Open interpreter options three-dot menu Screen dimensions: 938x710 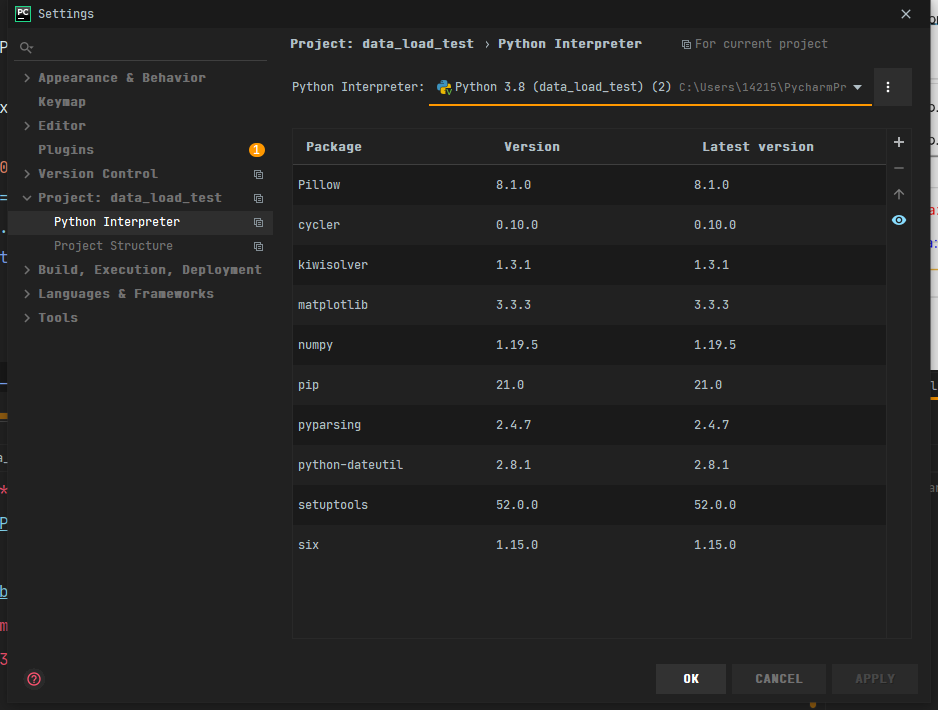[888, 87]
